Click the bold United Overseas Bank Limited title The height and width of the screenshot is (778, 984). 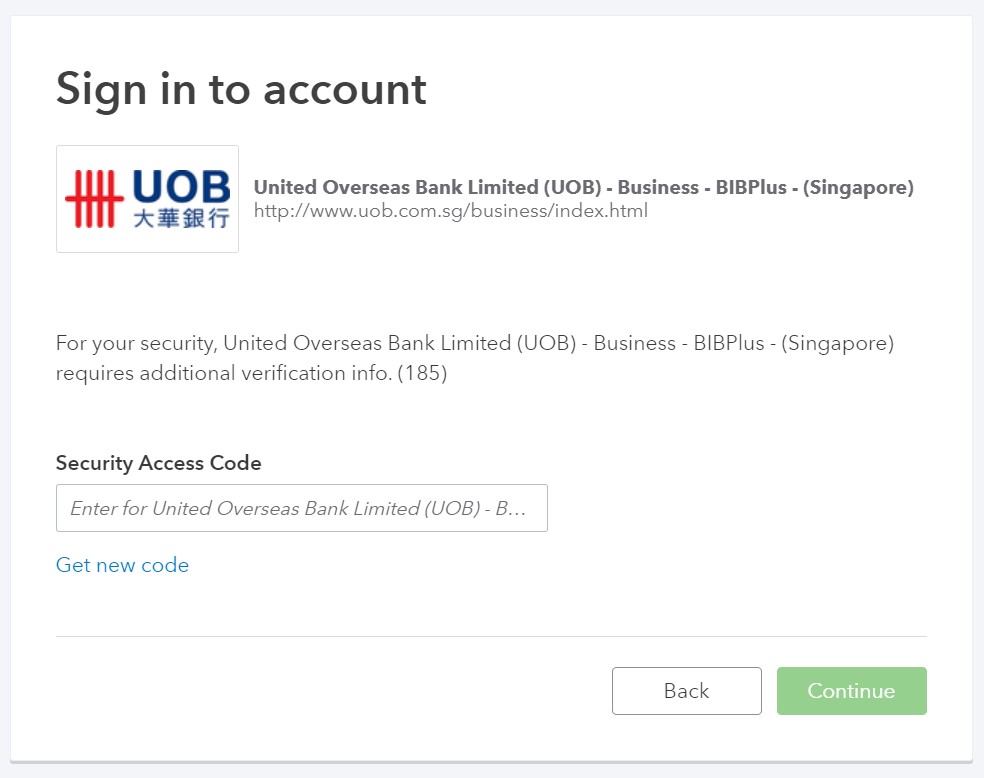583,187
